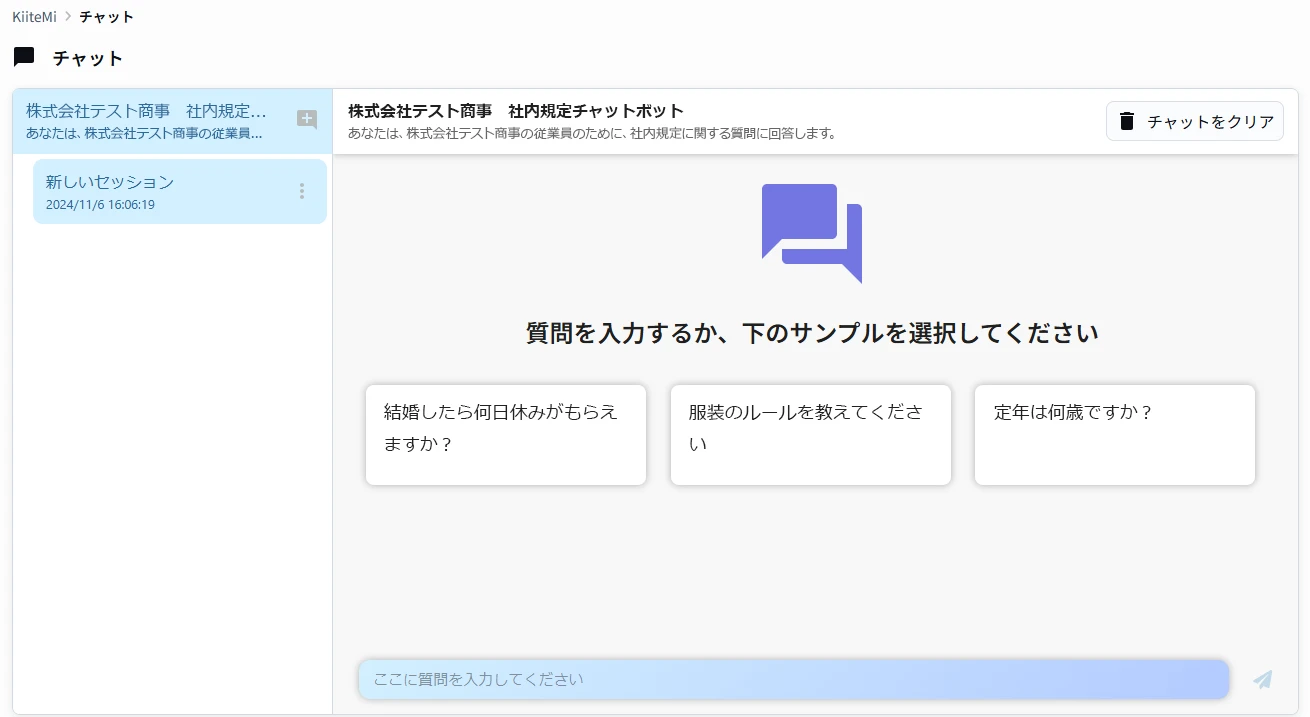The height and width of the screenshot is (717, 1310).
Task: Select 株式会社テスト商事 社内規定 chatbot in sidebar
Action: (172, 121)
